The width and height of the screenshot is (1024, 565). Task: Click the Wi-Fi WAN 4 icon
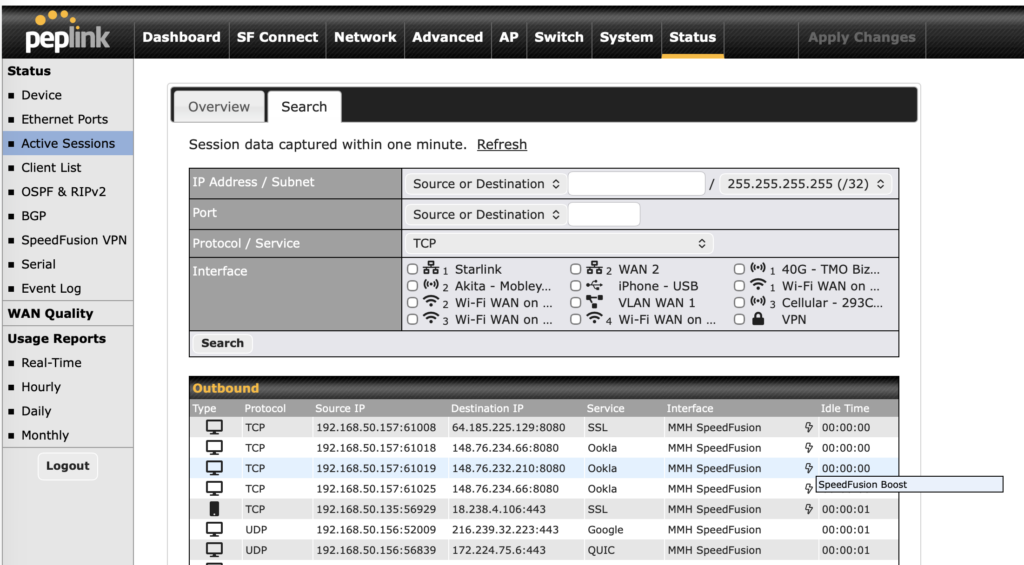[x=594, y=319]
